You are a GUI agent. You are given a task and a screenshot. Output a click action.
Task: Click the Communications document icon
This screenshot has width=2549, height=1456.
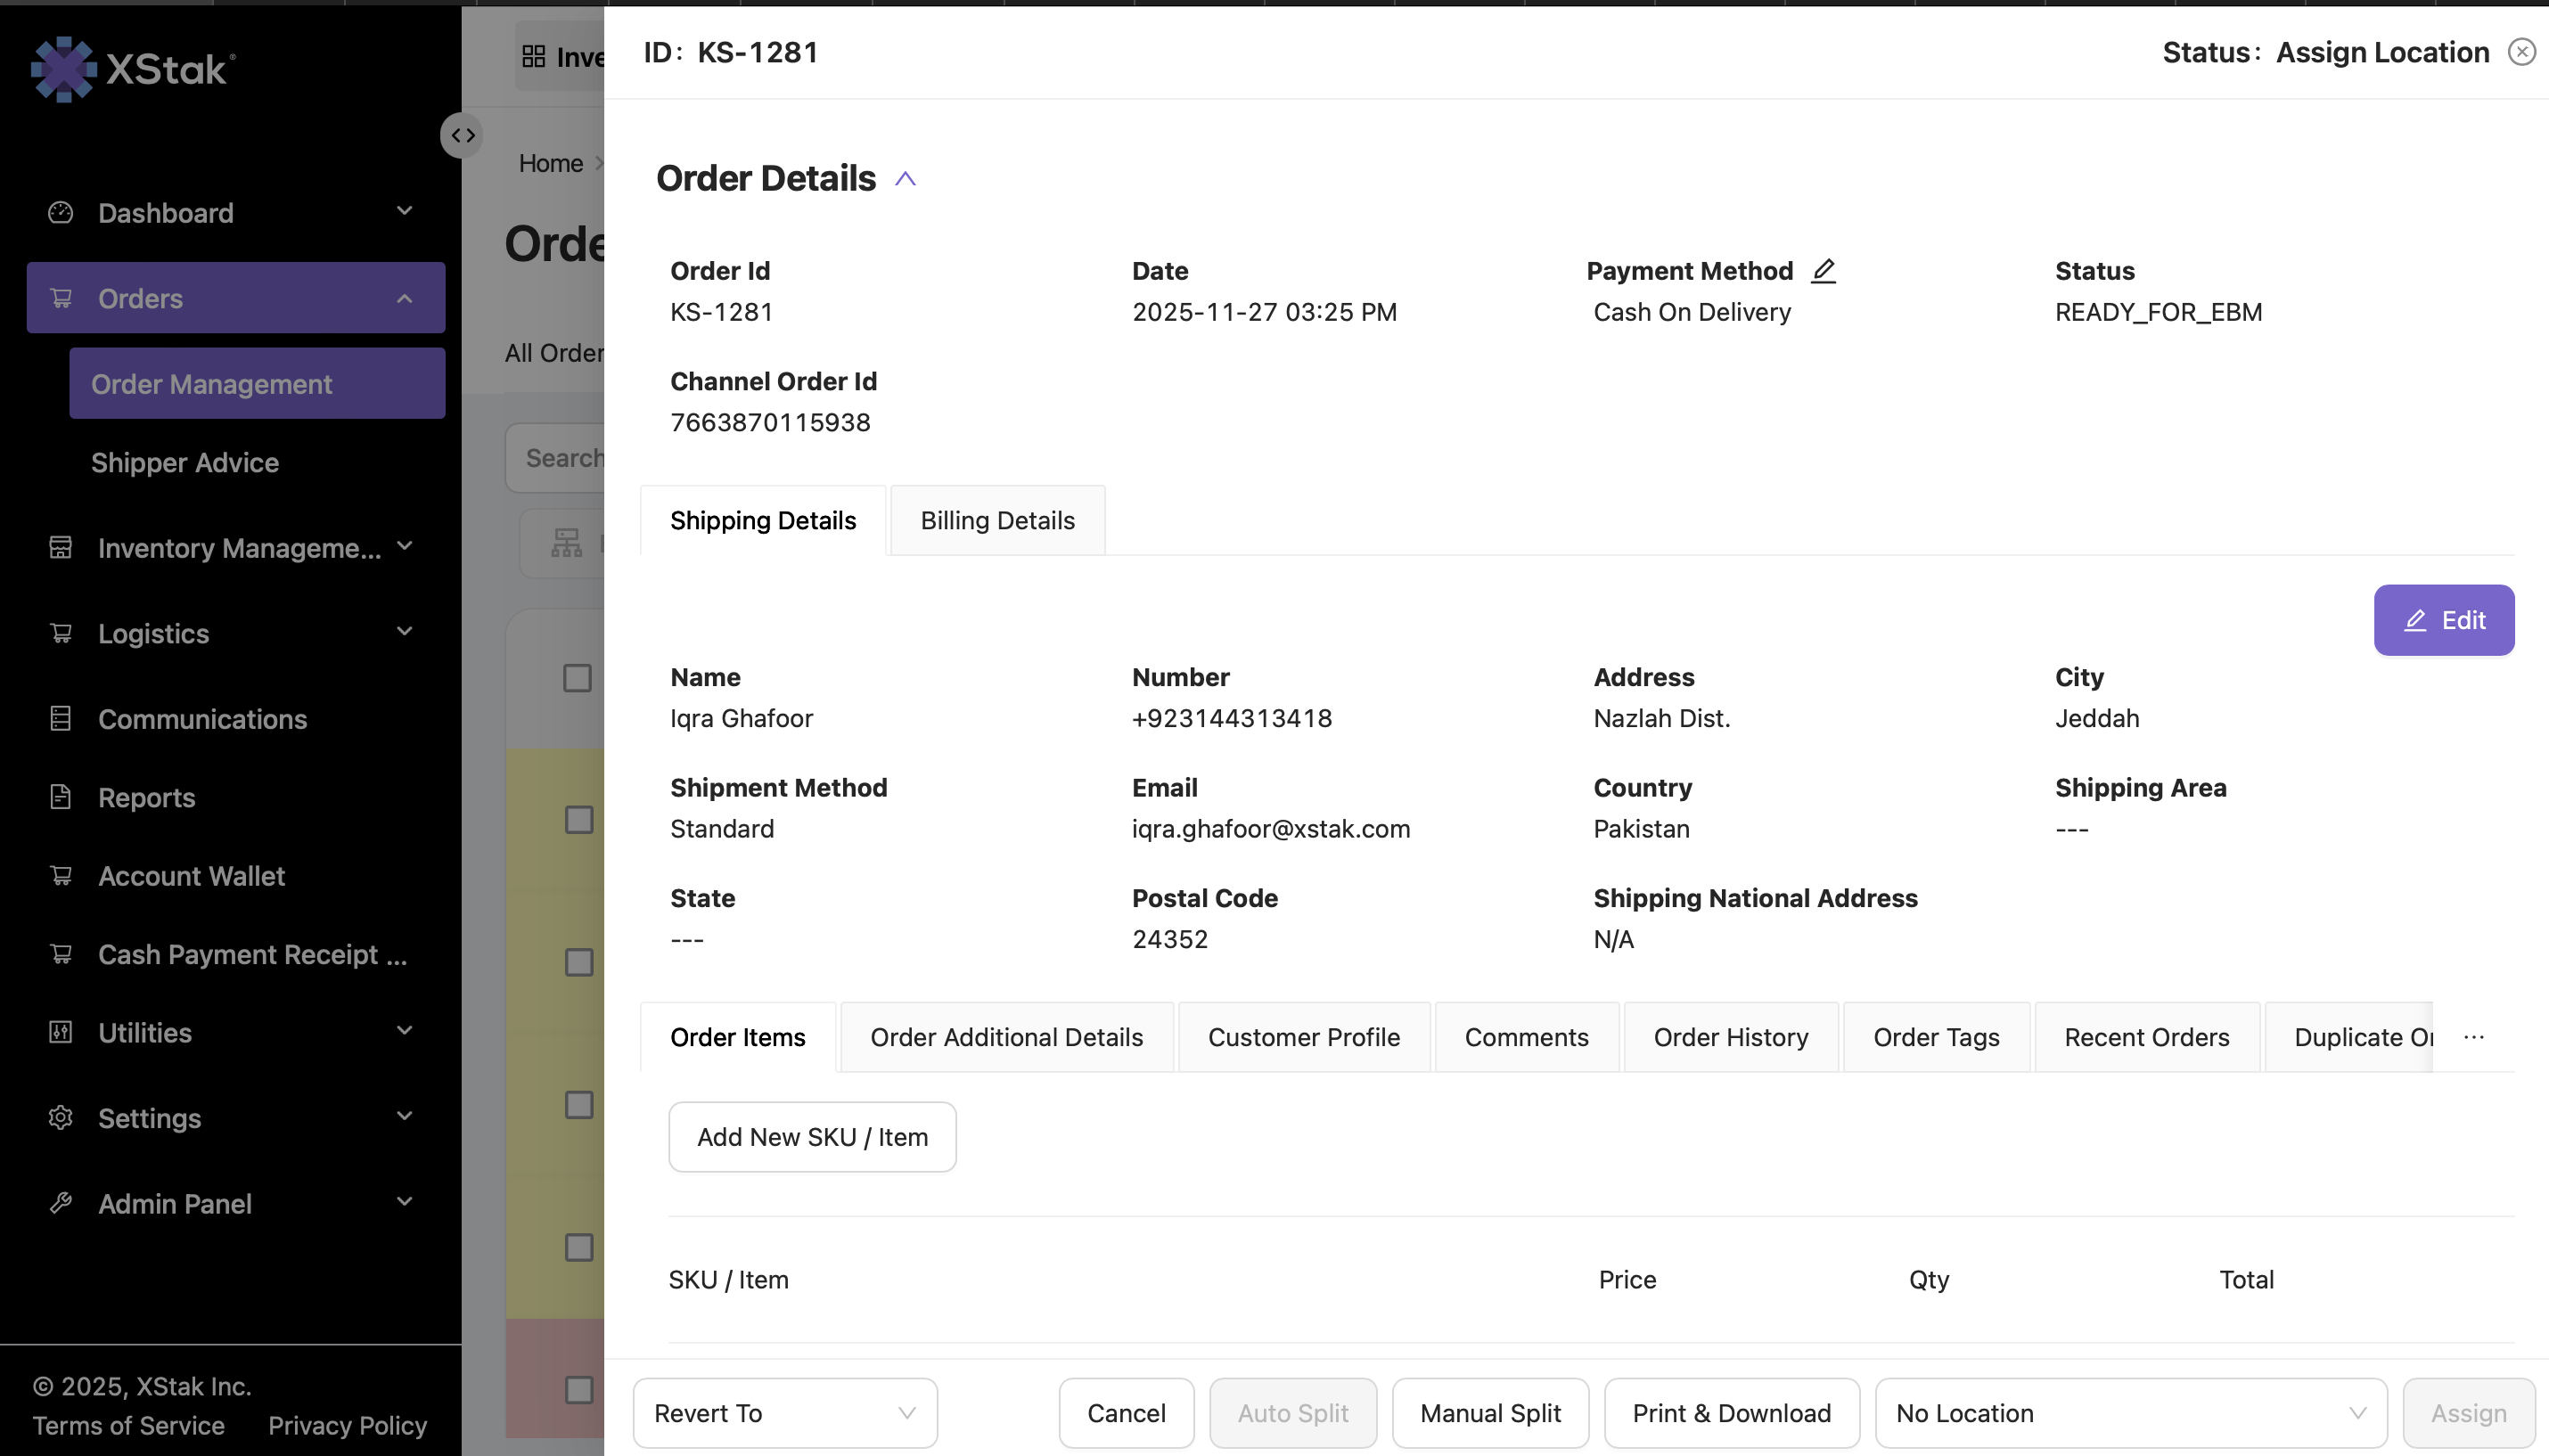coord(61,718)
